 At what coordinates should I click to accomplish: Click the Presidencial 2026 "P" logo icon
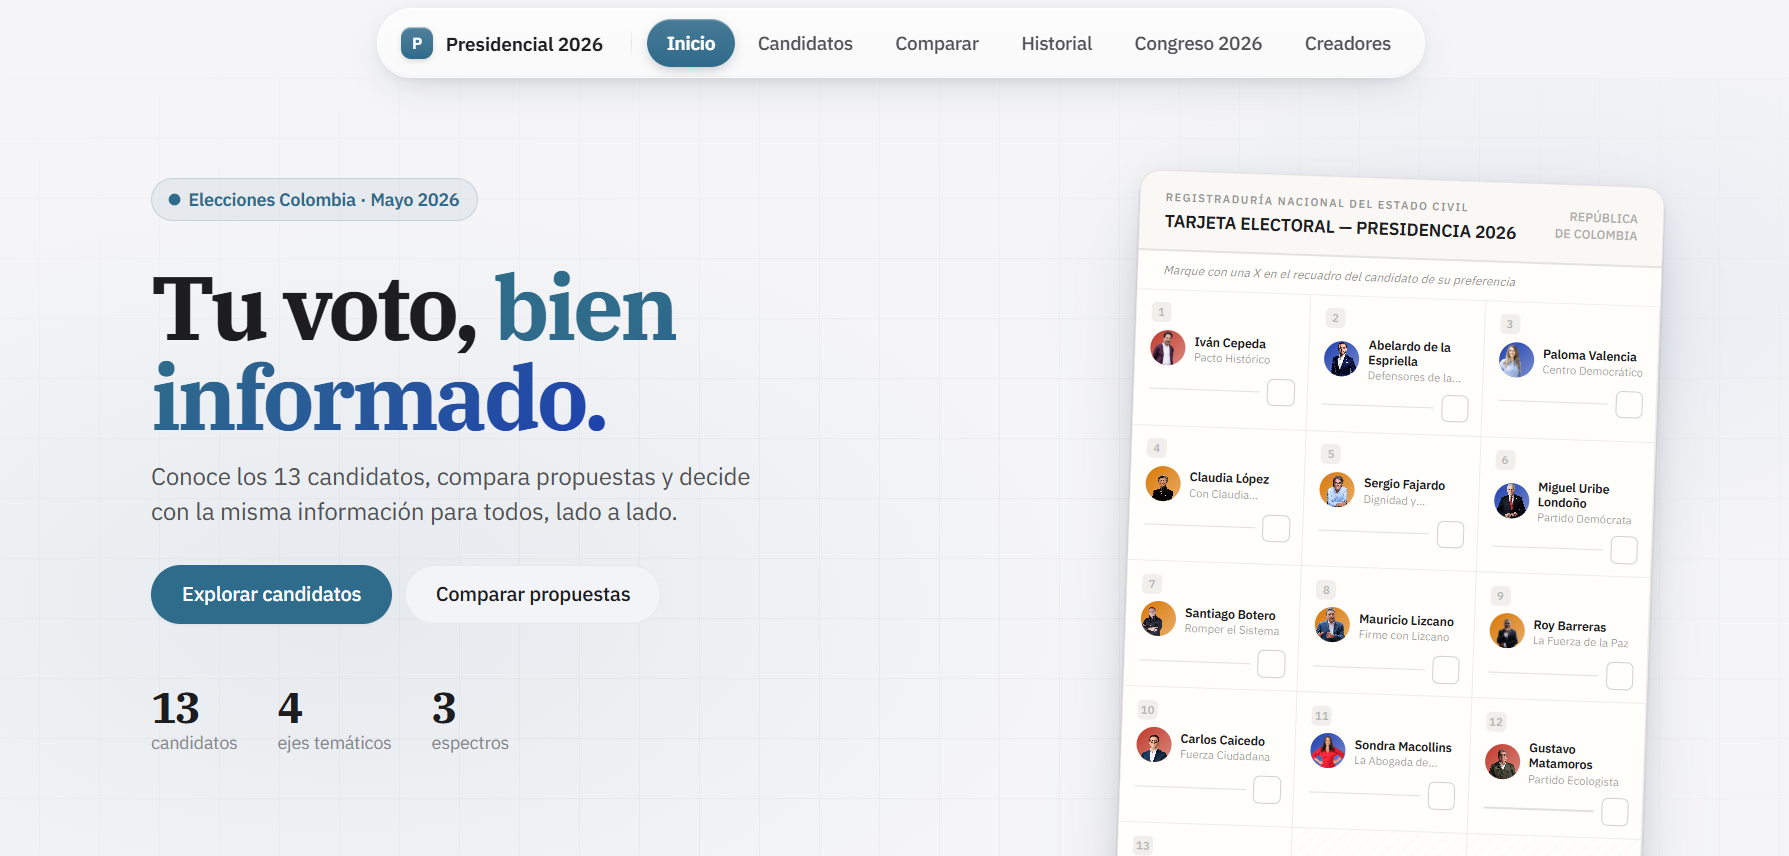coord(417,44)
